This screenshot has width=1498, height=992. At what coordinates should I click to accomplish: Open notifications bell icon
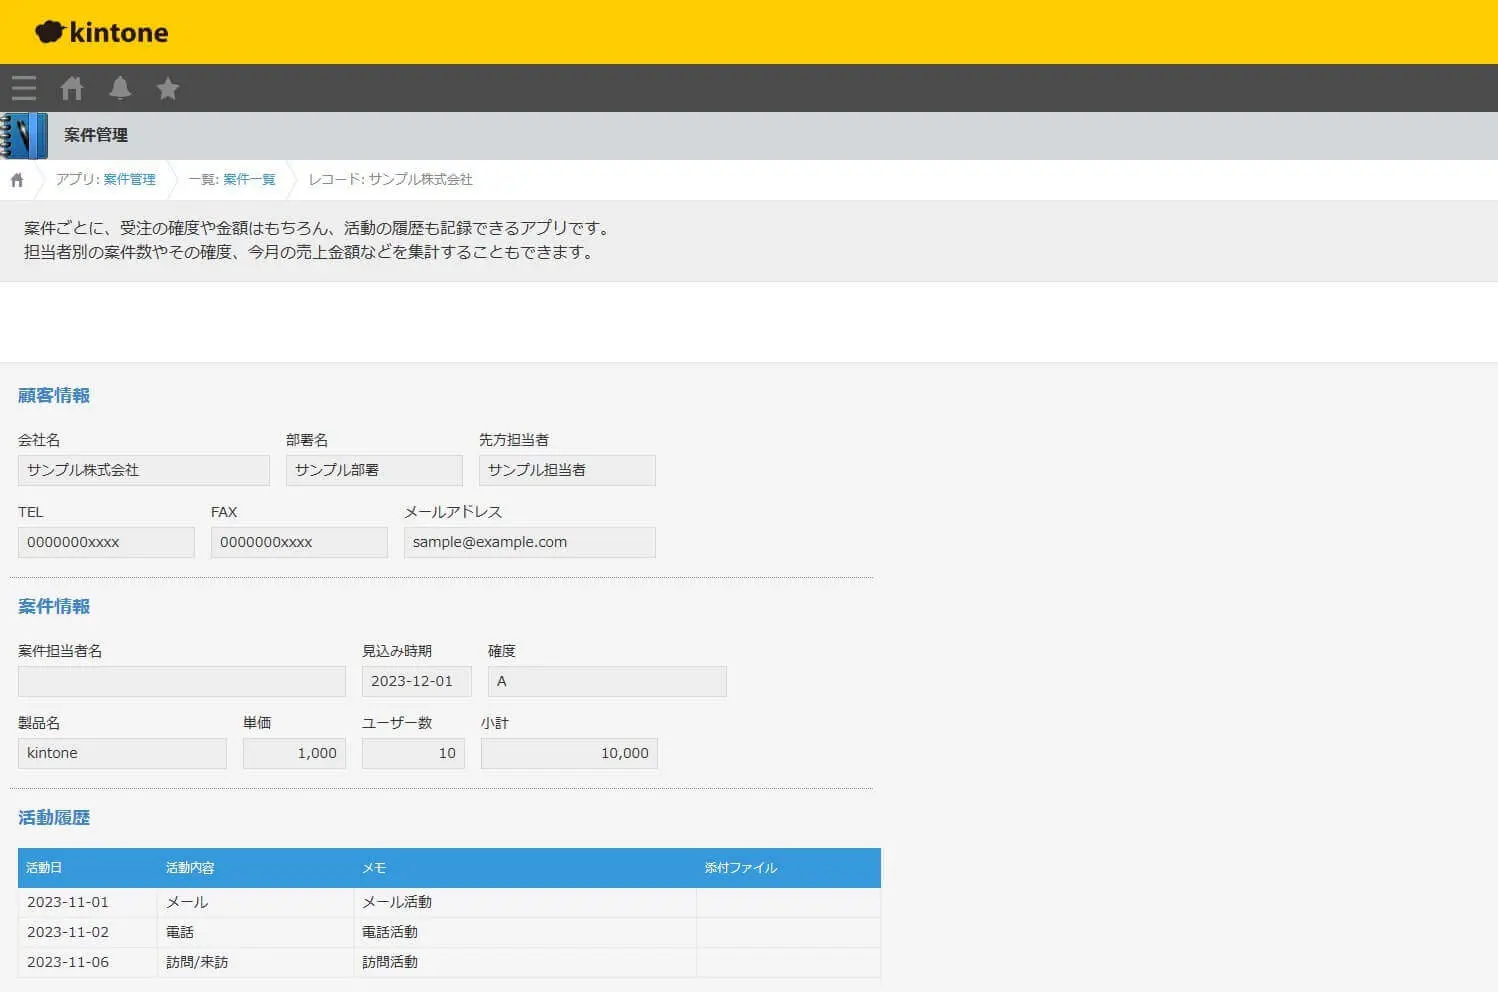[x=120, y=88]
